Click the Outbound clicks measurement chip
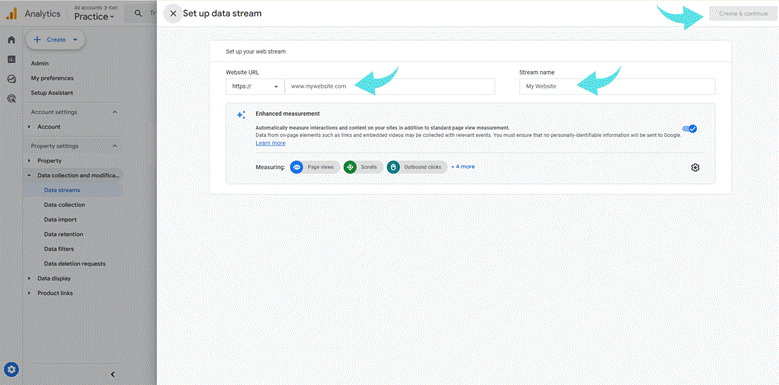779x385 pixels. 417,167
